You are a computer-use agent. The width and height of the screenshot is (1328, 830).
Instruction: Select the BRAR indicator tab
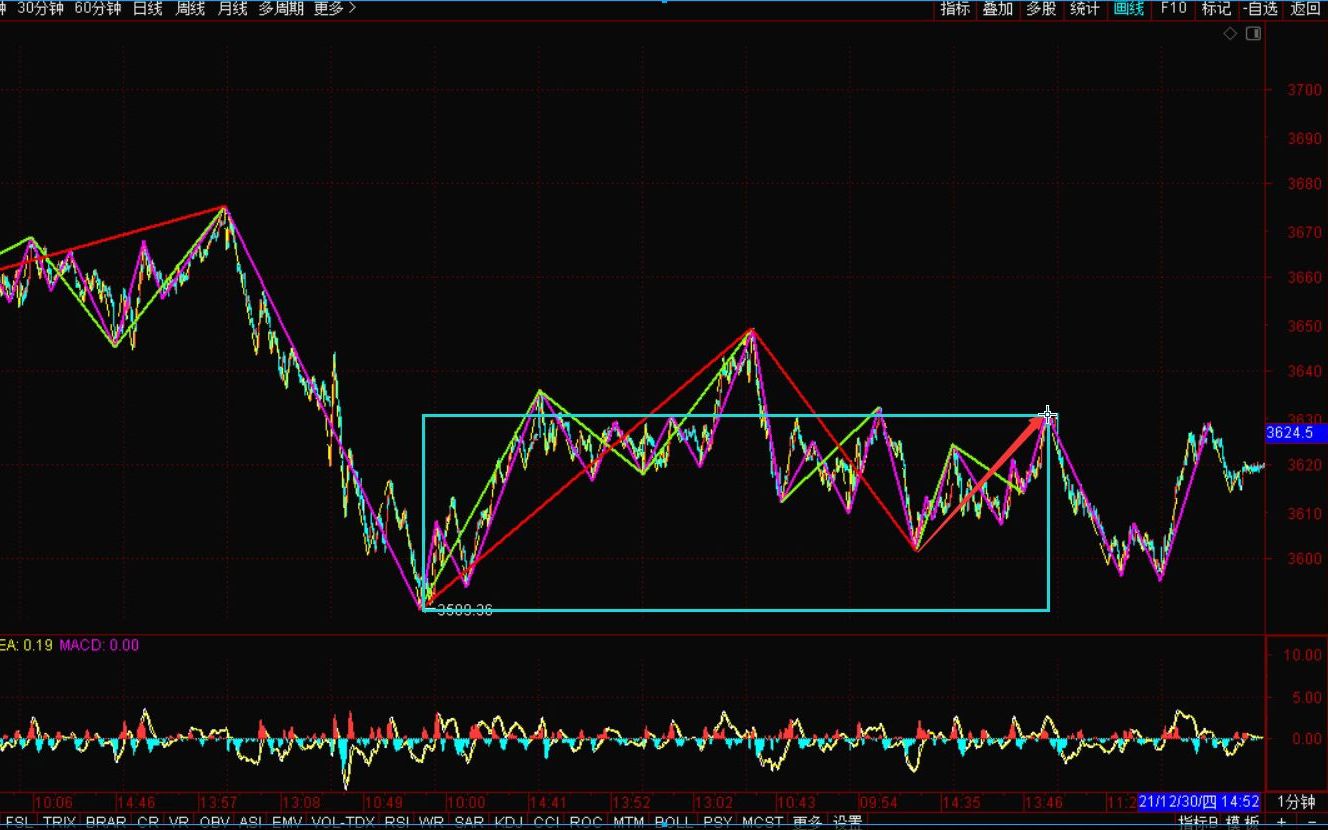[x=106, y=822]
